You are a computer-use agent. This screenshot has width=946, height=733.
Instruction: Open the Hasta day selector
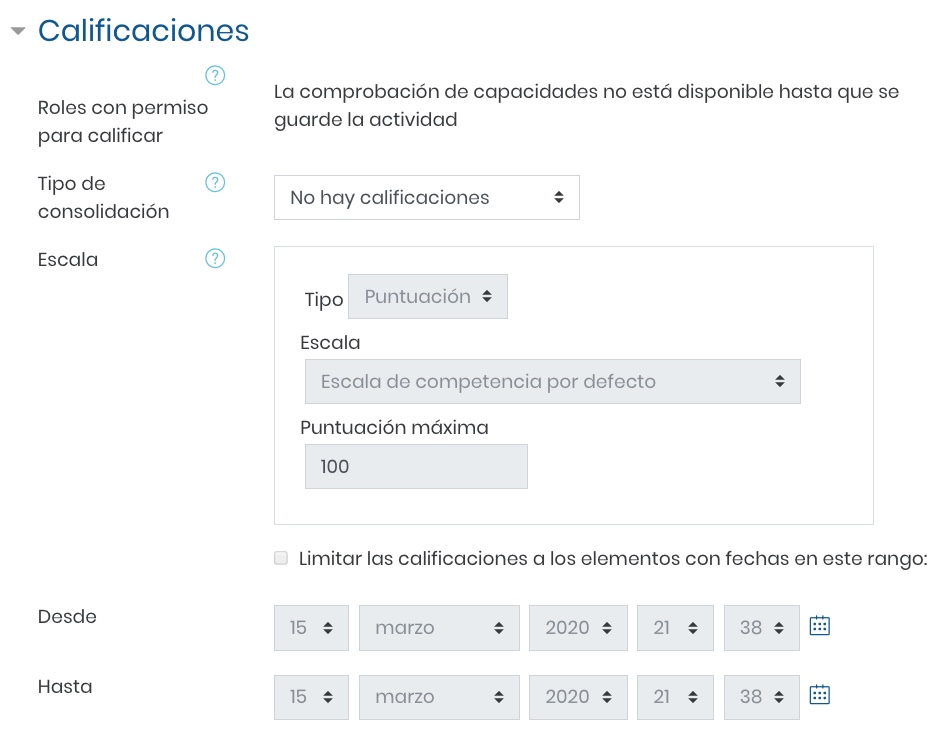311,697
